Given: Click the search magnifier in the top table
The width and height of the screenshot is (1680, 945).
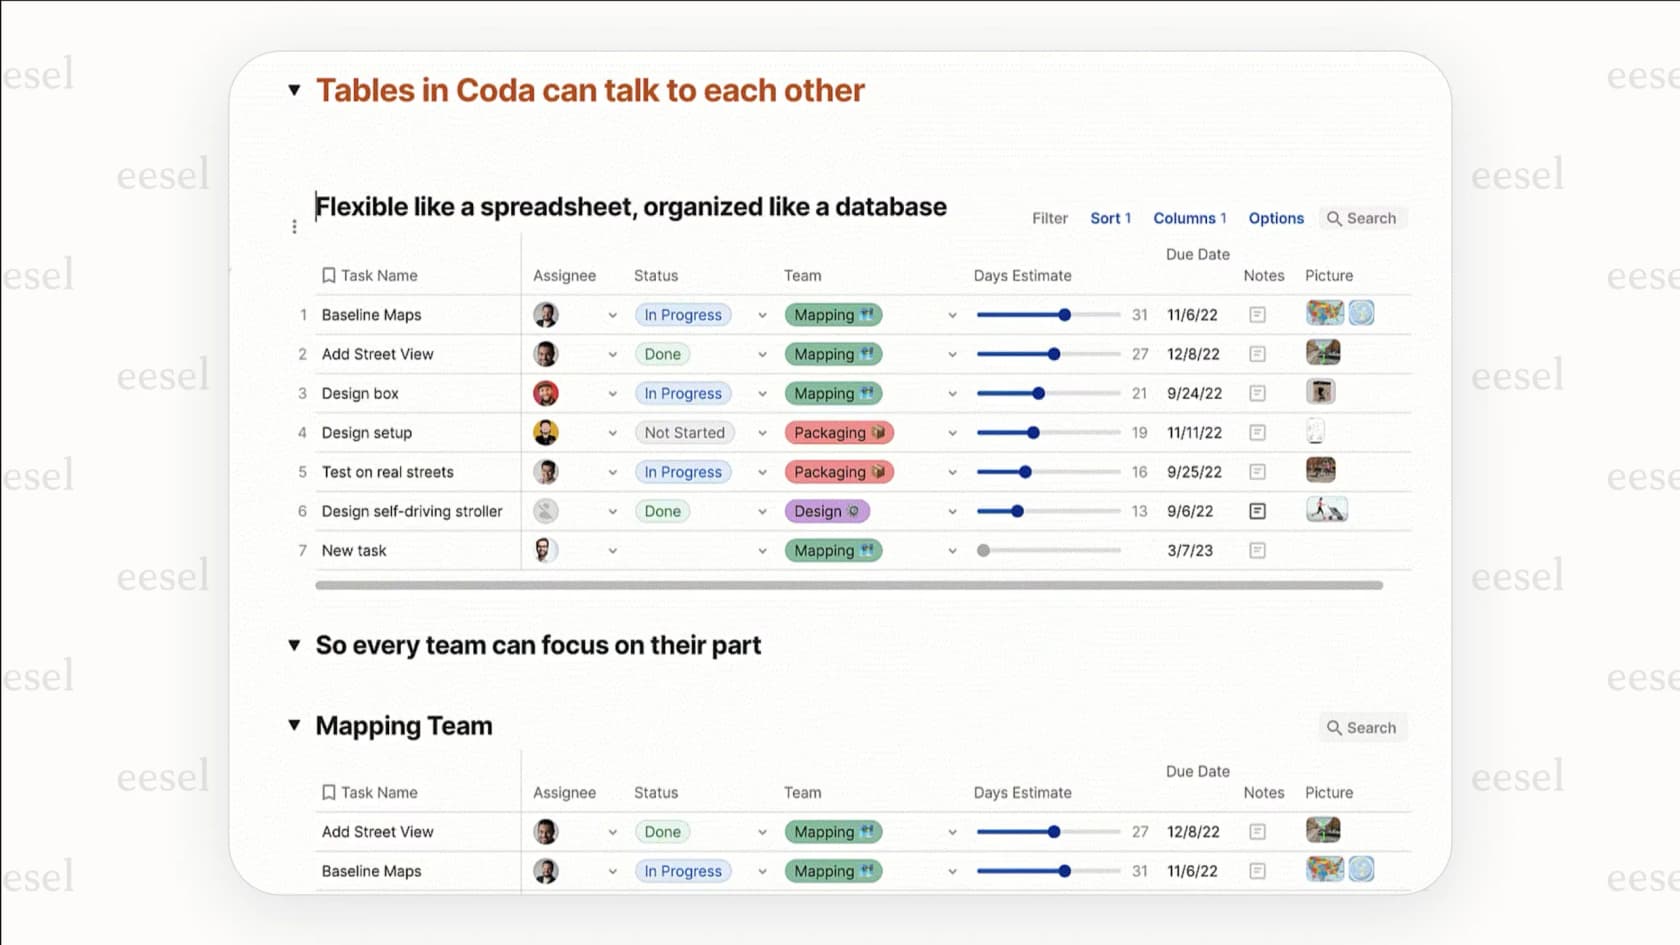Looking at the screenshot, I should click(1333, 218).
